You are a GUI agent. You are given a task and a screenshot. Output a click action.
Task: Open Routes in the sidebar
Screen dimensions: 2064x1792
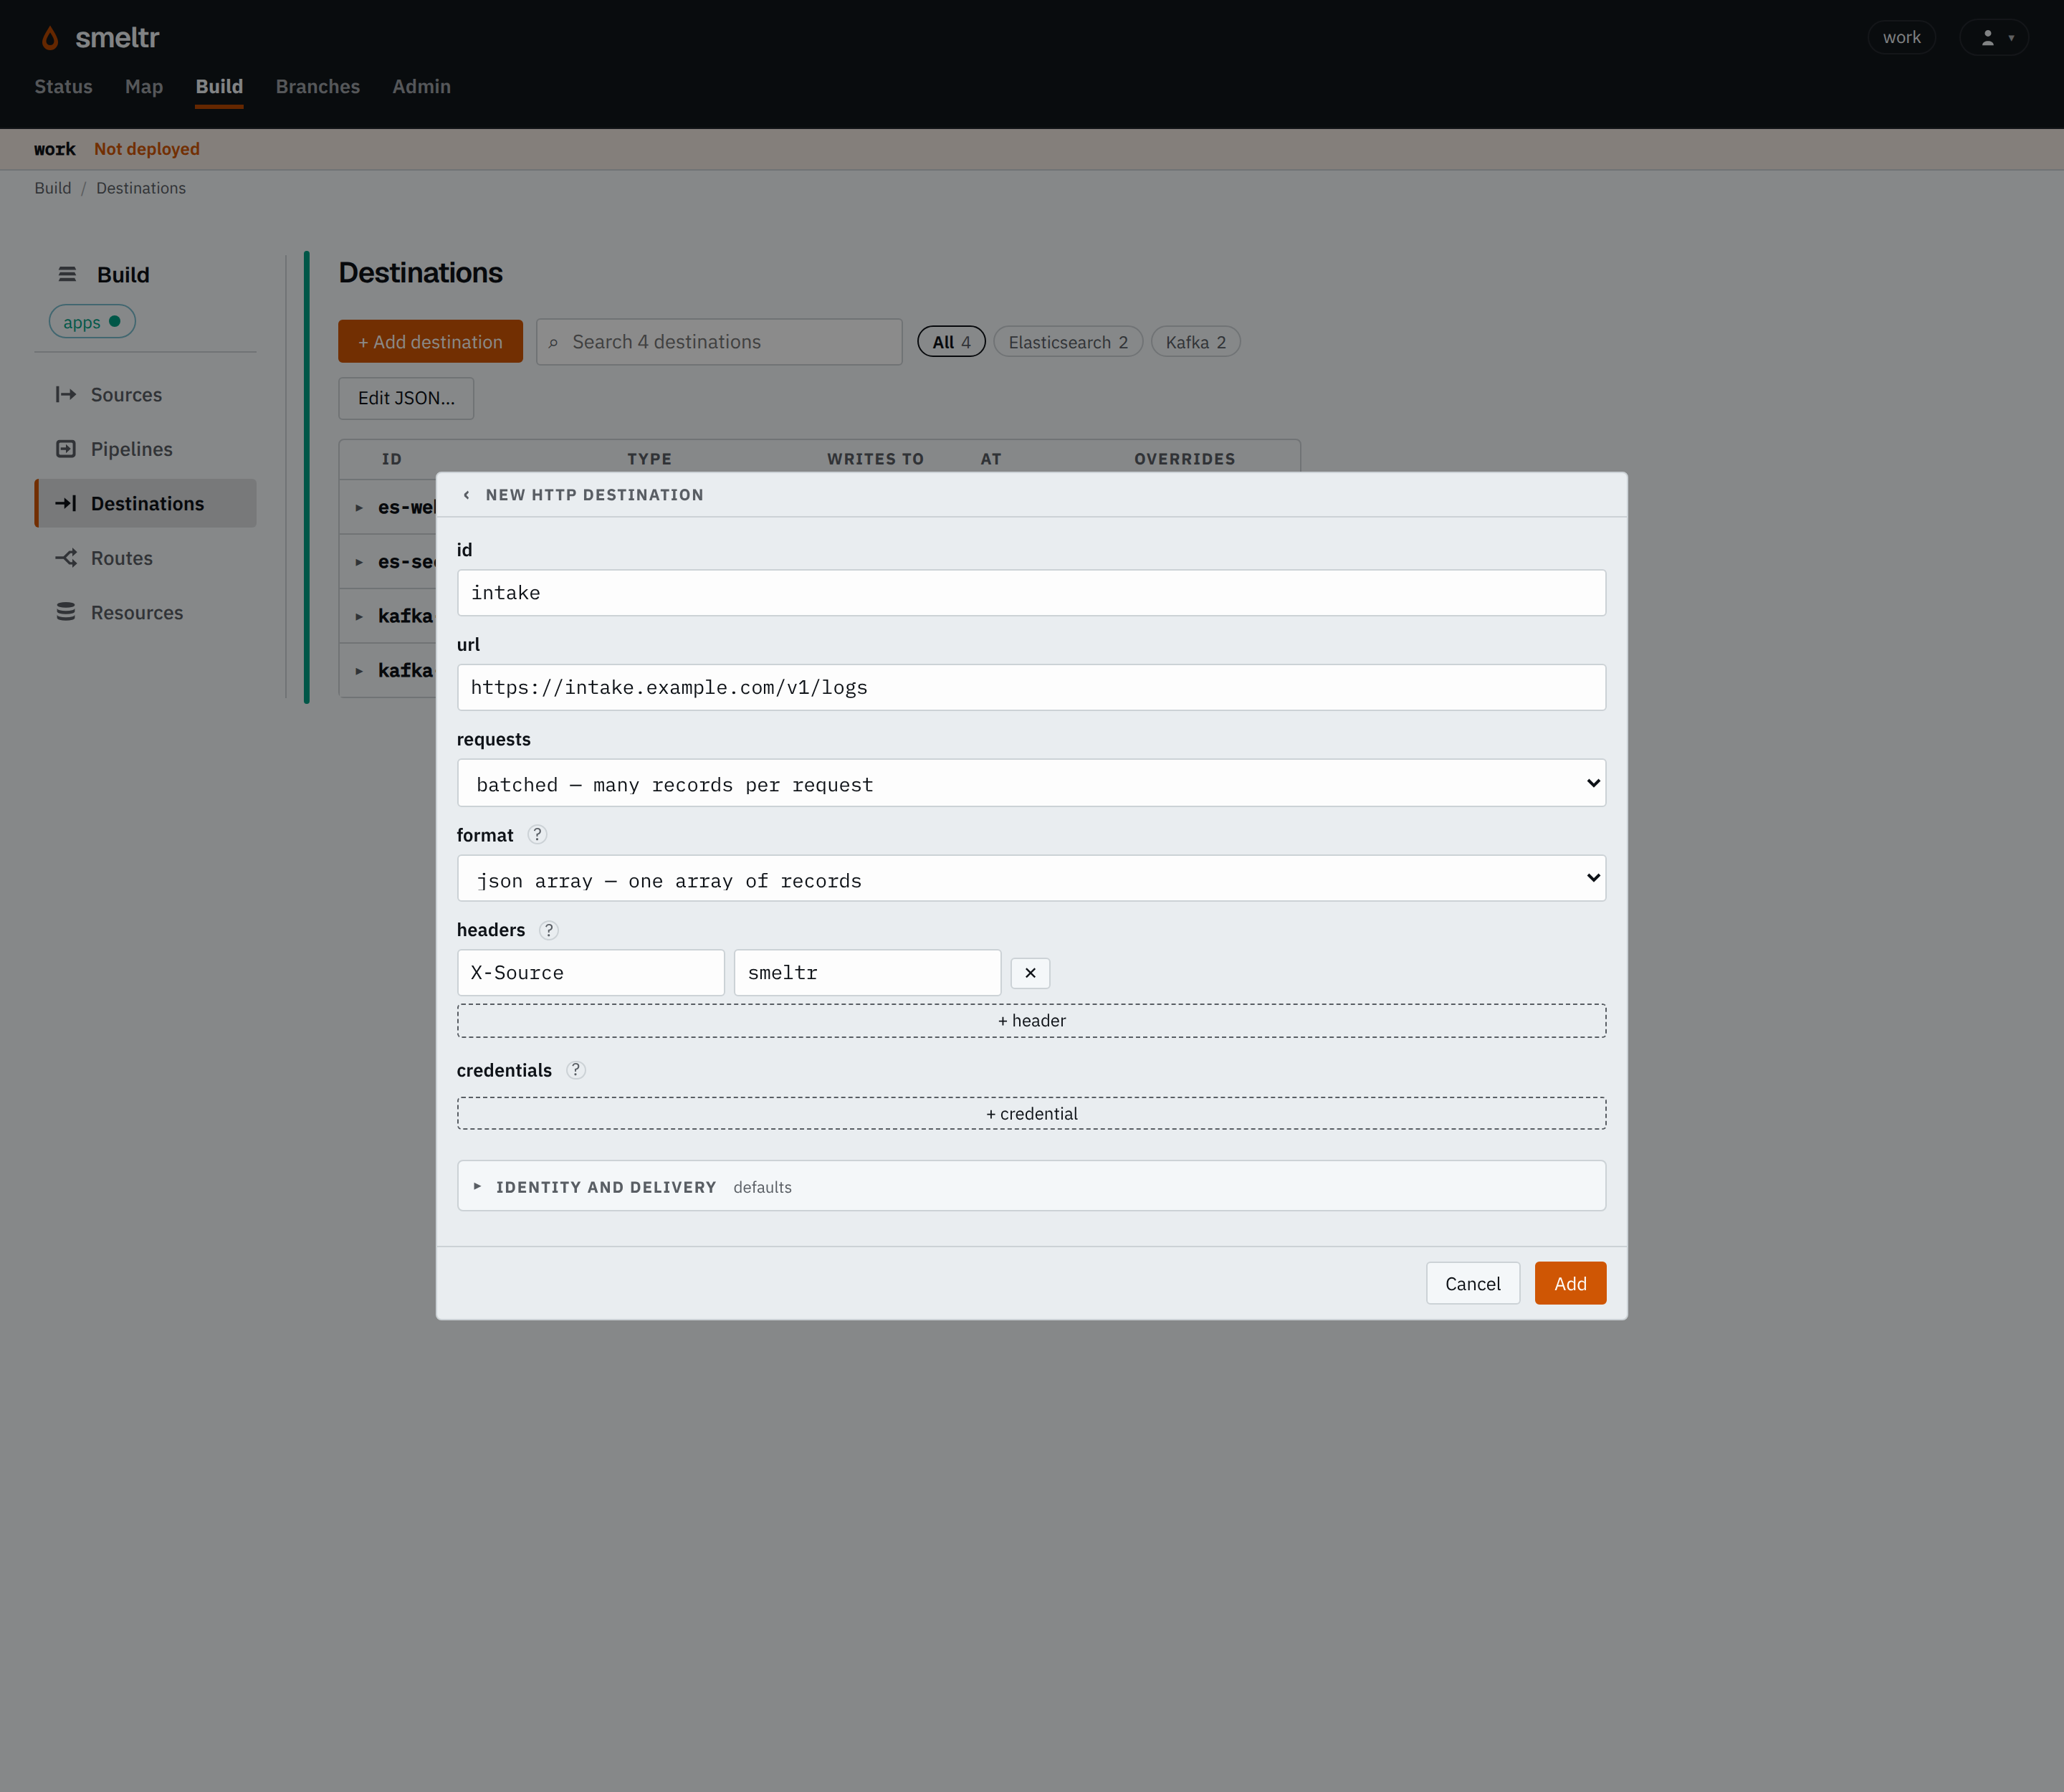(x=146, y=558)
